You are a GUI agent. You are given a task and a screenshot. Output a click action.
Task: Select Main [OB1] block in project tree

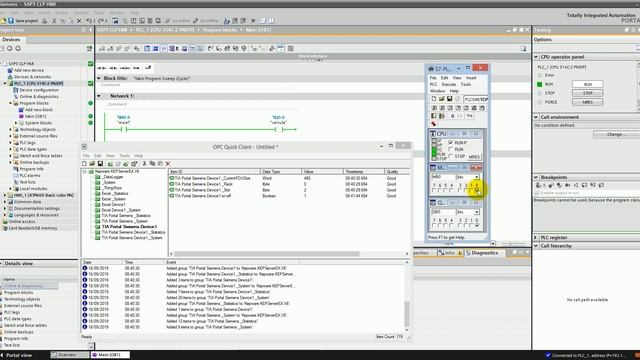(x=36, y=116)
